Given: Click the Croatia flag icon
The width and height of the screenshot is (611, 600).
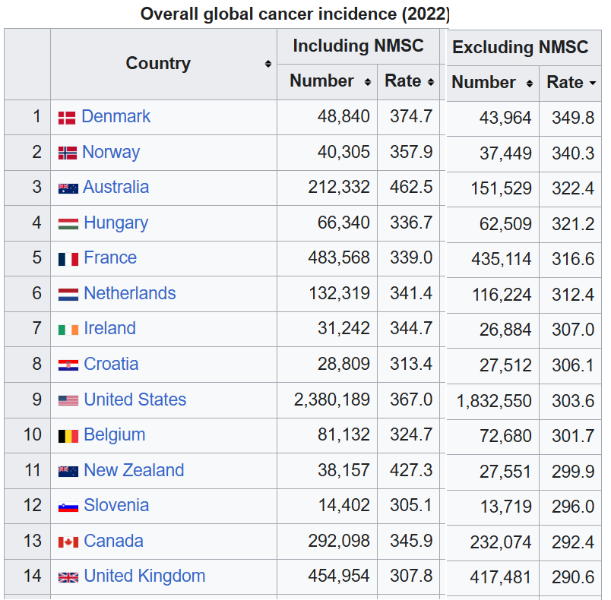Looking at the screenshot, I should [x=68, y=365].
